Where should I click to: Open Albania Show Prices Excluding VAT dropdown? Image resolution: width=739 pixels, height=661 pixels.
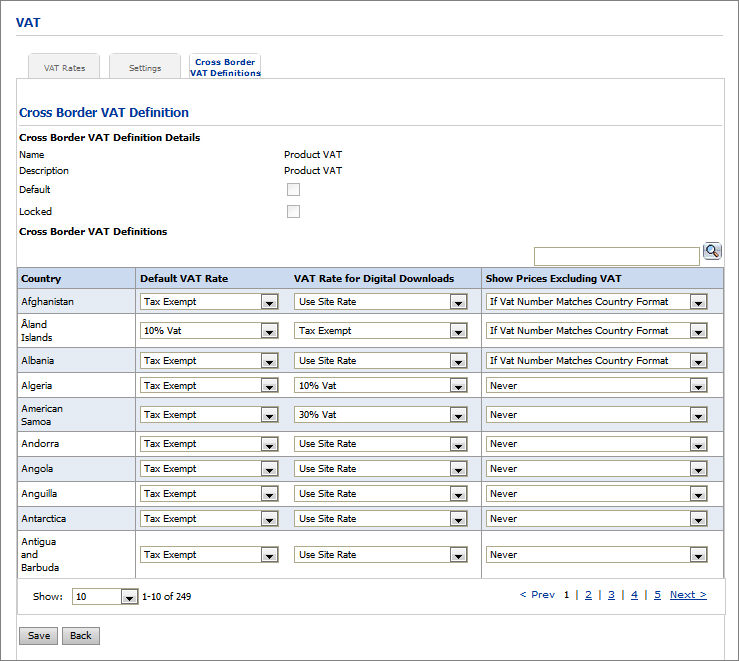click(596, 361)
